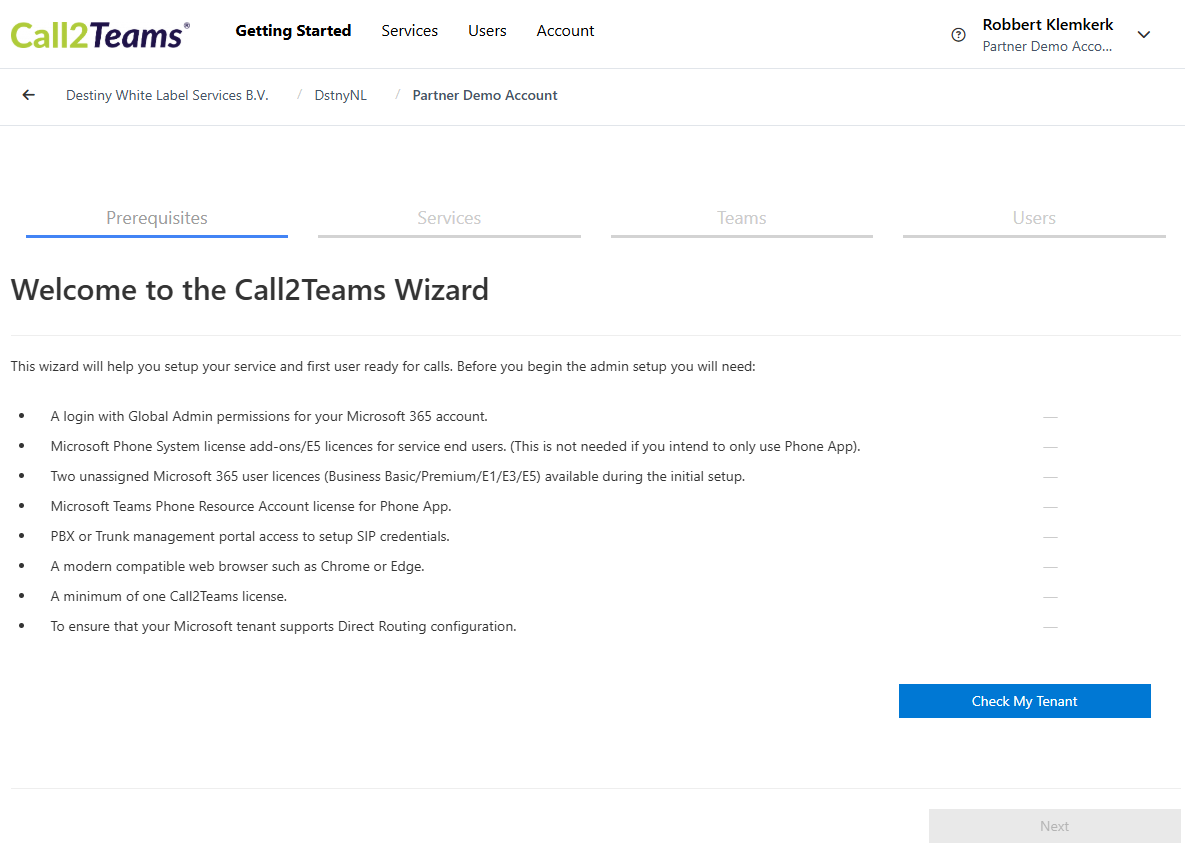Go to Destiny White Label Services B.V. breadcrumb
Screen dimensions: 1185x846
[x=167, y=96]
